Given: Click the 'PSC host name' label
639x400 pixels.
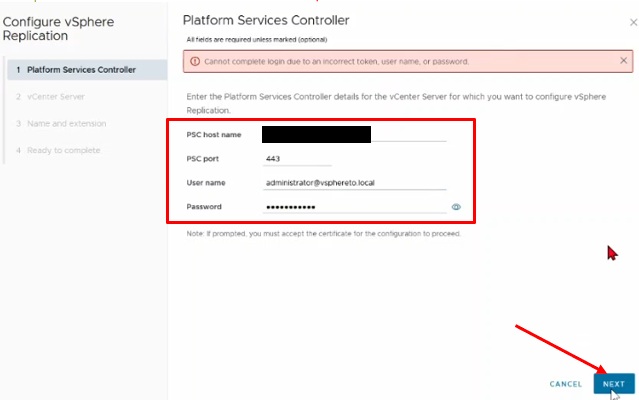Looking at the screenshot, I should (214, 135).
